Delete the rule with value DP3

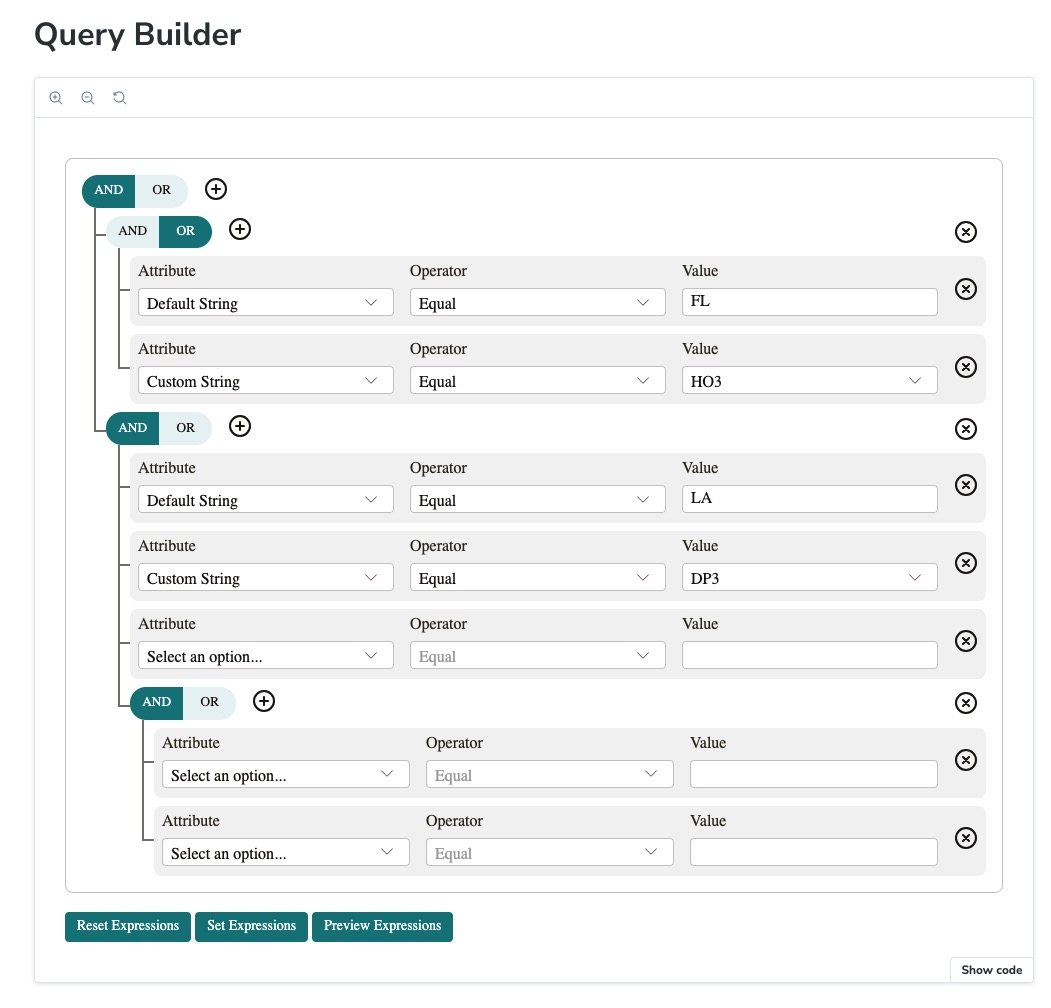(965, 563)
